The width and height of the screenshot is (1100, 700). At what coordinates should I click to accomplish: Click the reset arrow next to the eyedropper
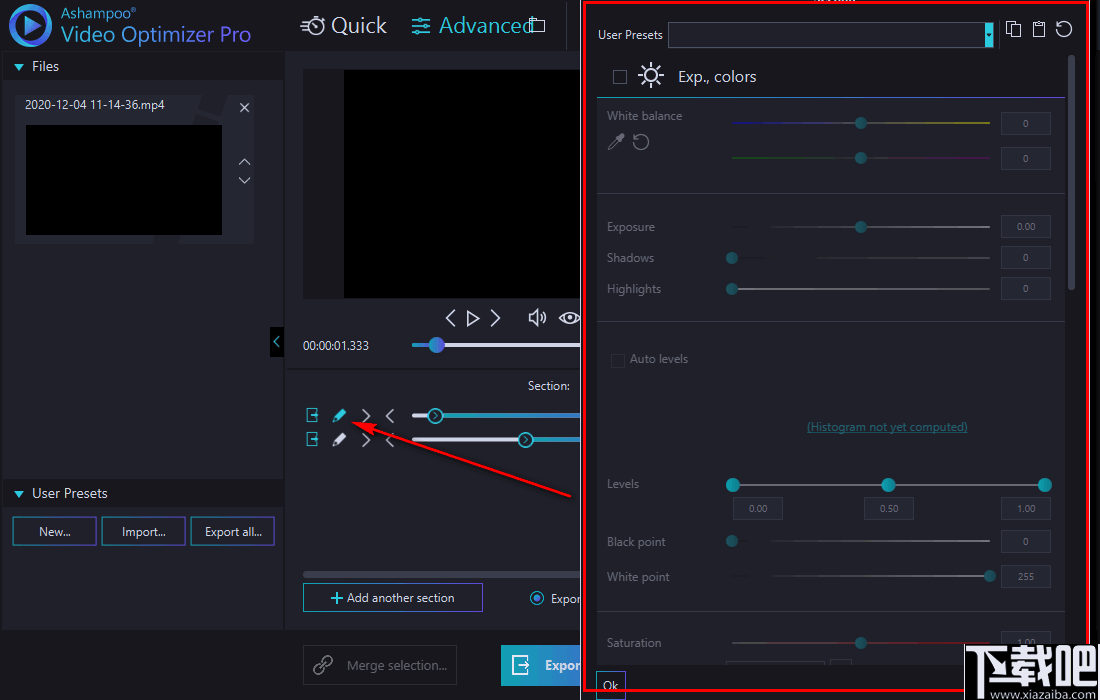tap(641, 142)
